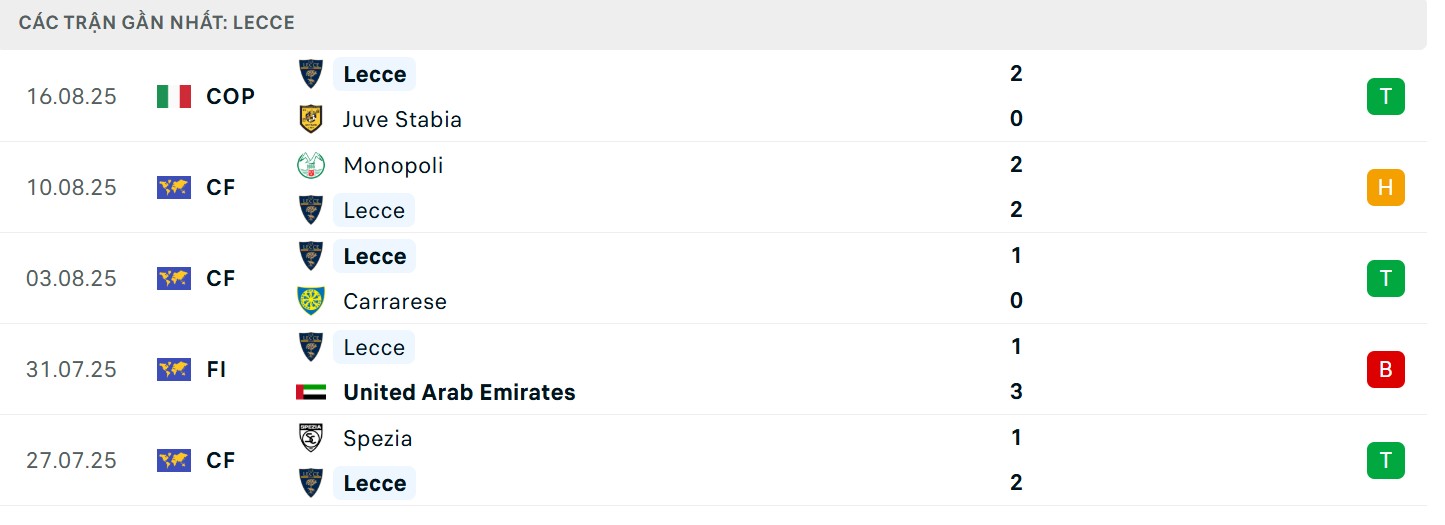1445x525 pixels.
Task: Select the FI competition label
Action: (217, 369)
